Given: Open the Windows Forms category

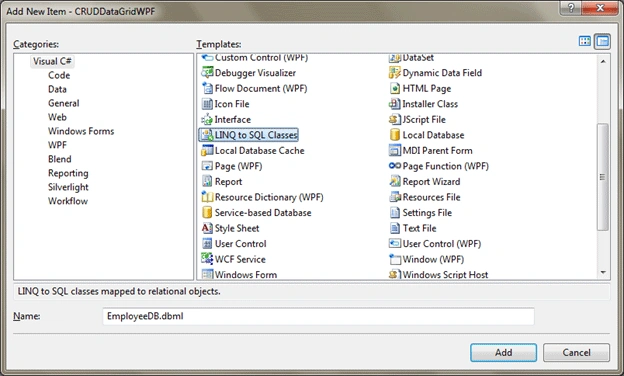Looking at the screenshot, I should pos(81,131).
